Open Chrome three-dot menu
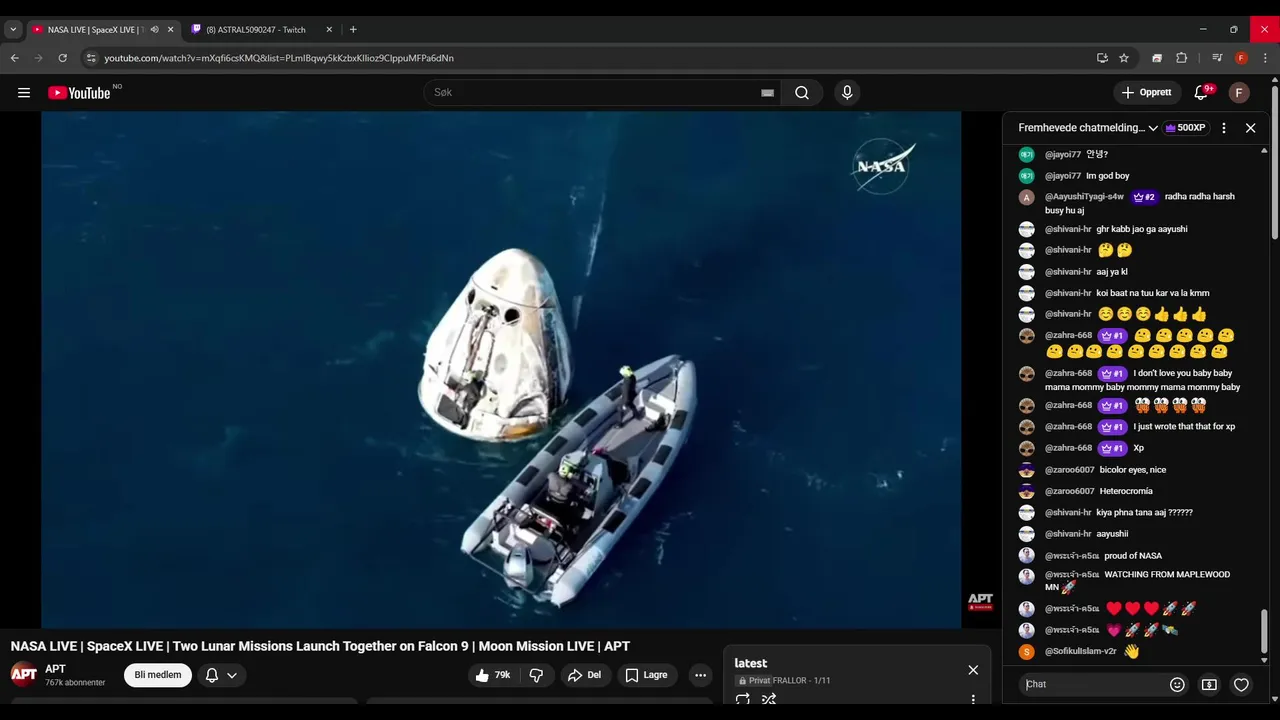Viewport: 1280px width, 720px height. [1266, 58]
